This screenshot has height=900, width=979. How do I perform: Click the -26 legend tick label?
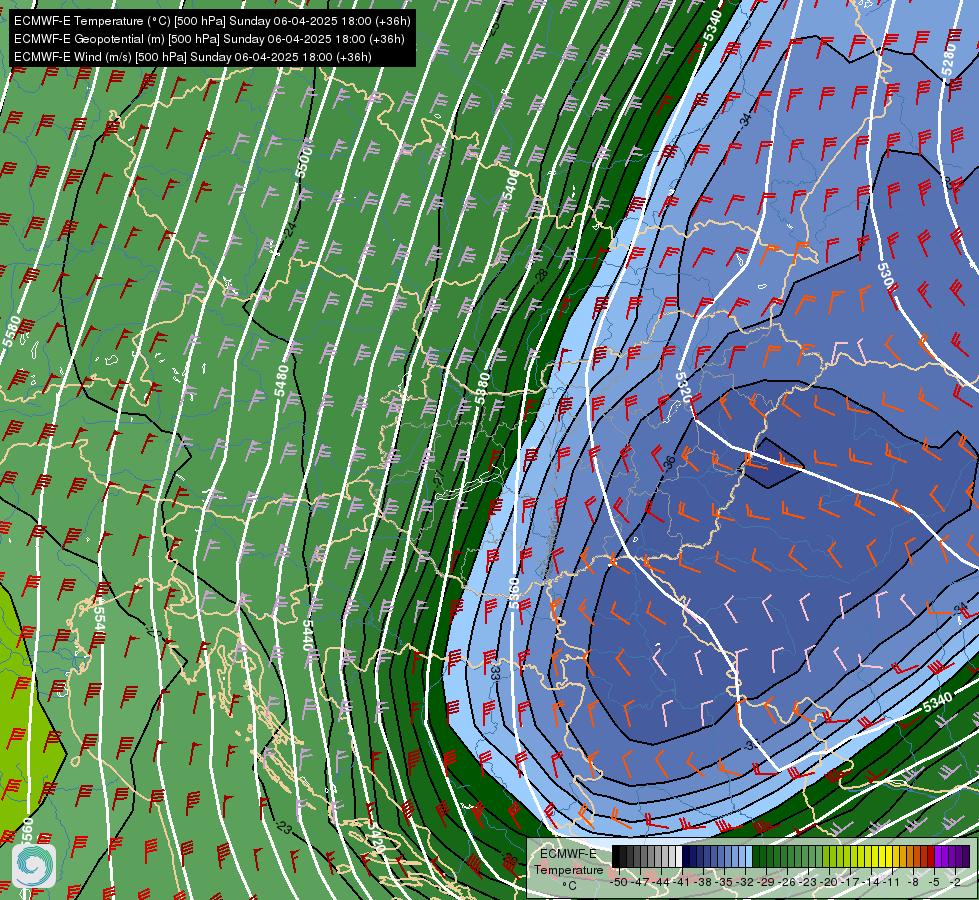pos(788,882)
